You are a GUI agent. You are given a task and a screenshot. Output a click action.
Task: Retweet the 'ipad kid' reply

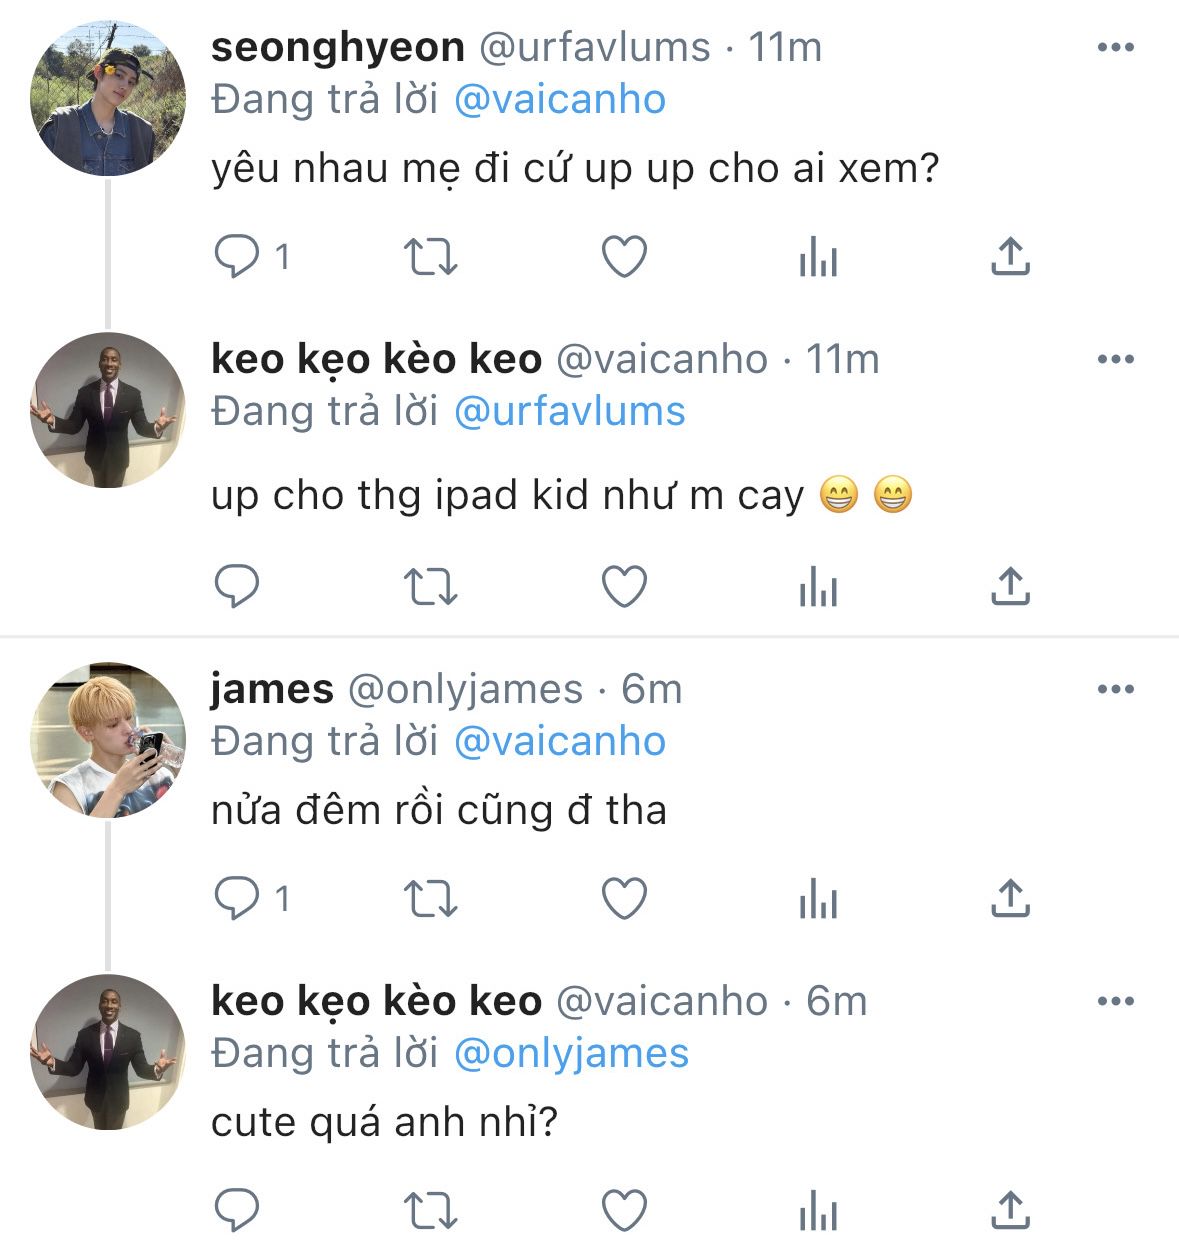[431, 586]
